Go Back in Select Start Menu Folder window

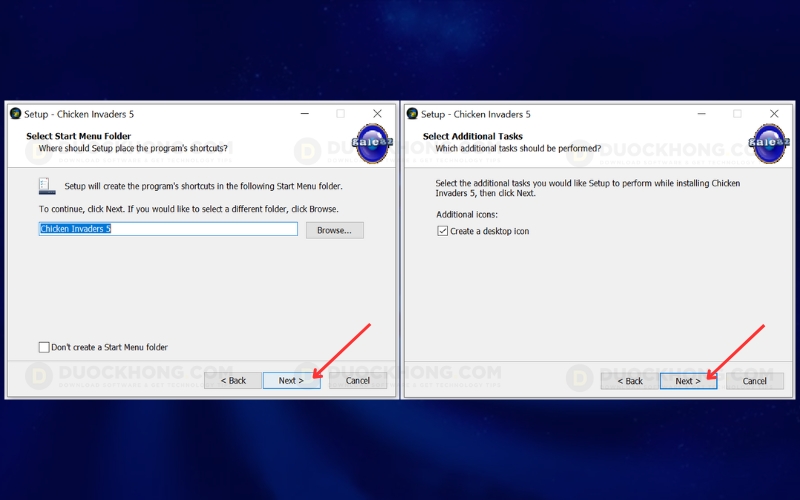click(x=233, y=381)
